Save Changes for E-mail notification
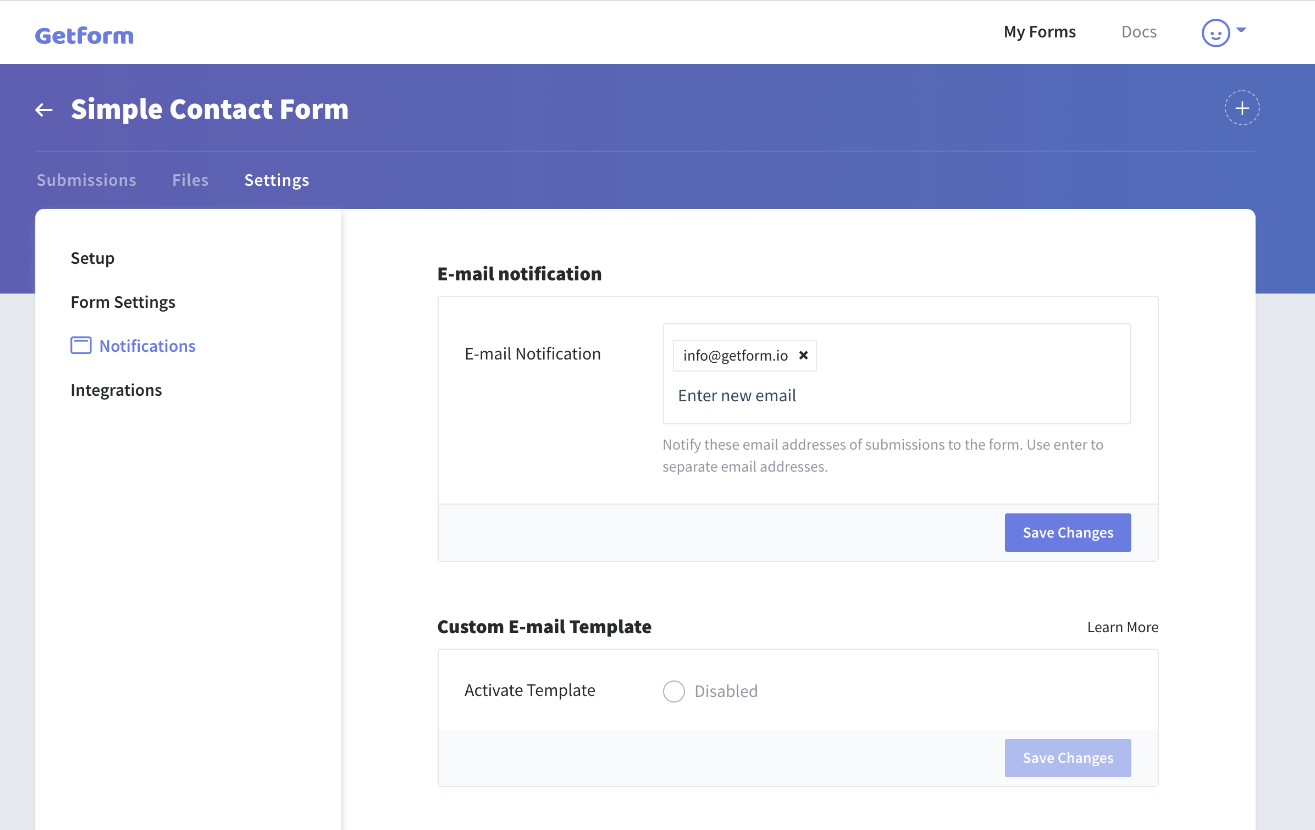 coord(1068,533)
